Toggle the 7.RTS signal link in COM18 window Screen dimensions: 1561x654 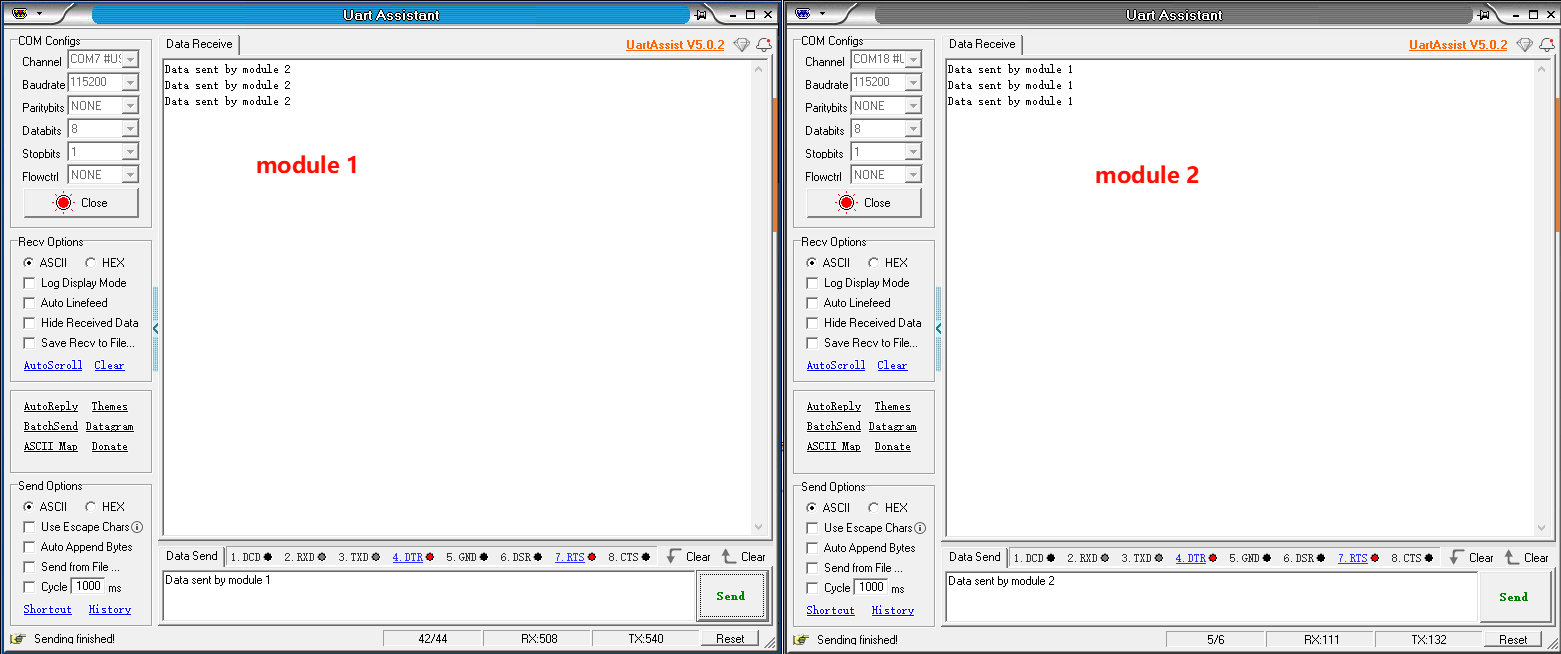(x=1353, y=558)
